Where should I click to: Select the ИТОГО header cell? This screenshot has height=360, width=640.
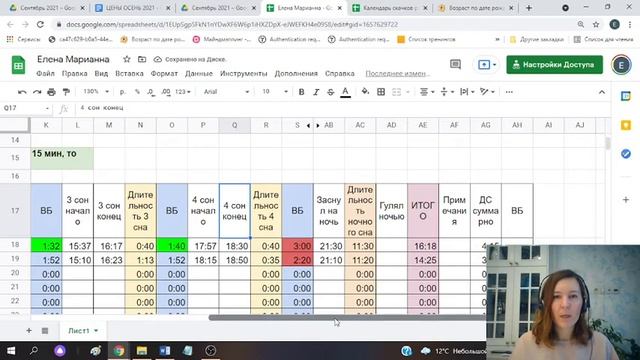(x=423, y=211)
